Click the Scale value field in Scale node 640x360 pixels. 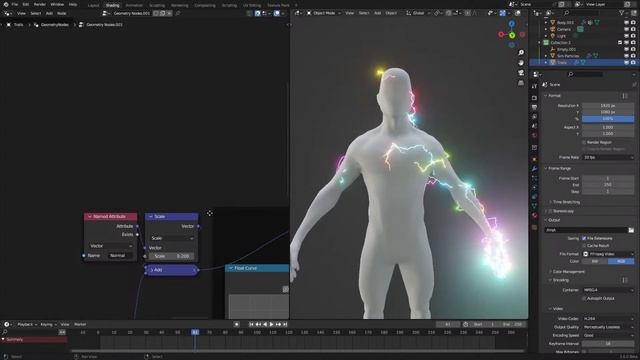[x=171, y=256]
